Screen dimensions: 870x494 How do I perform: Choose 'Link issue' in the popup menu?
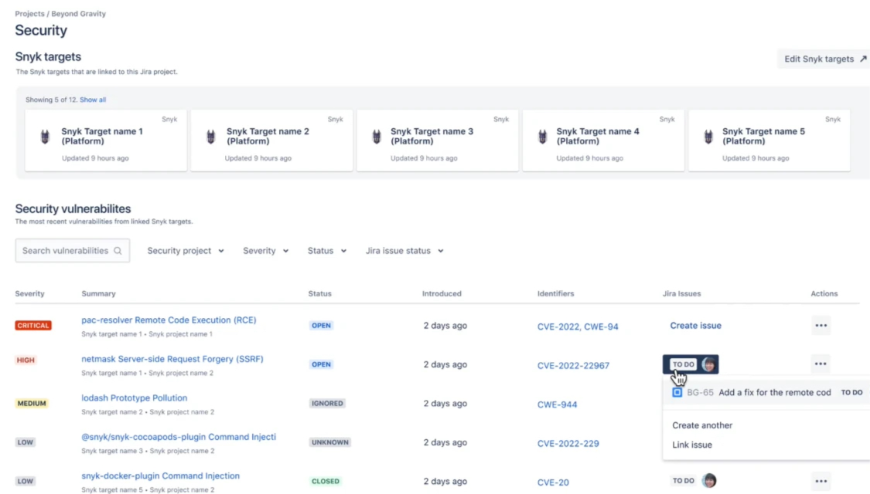pos(692,445)
